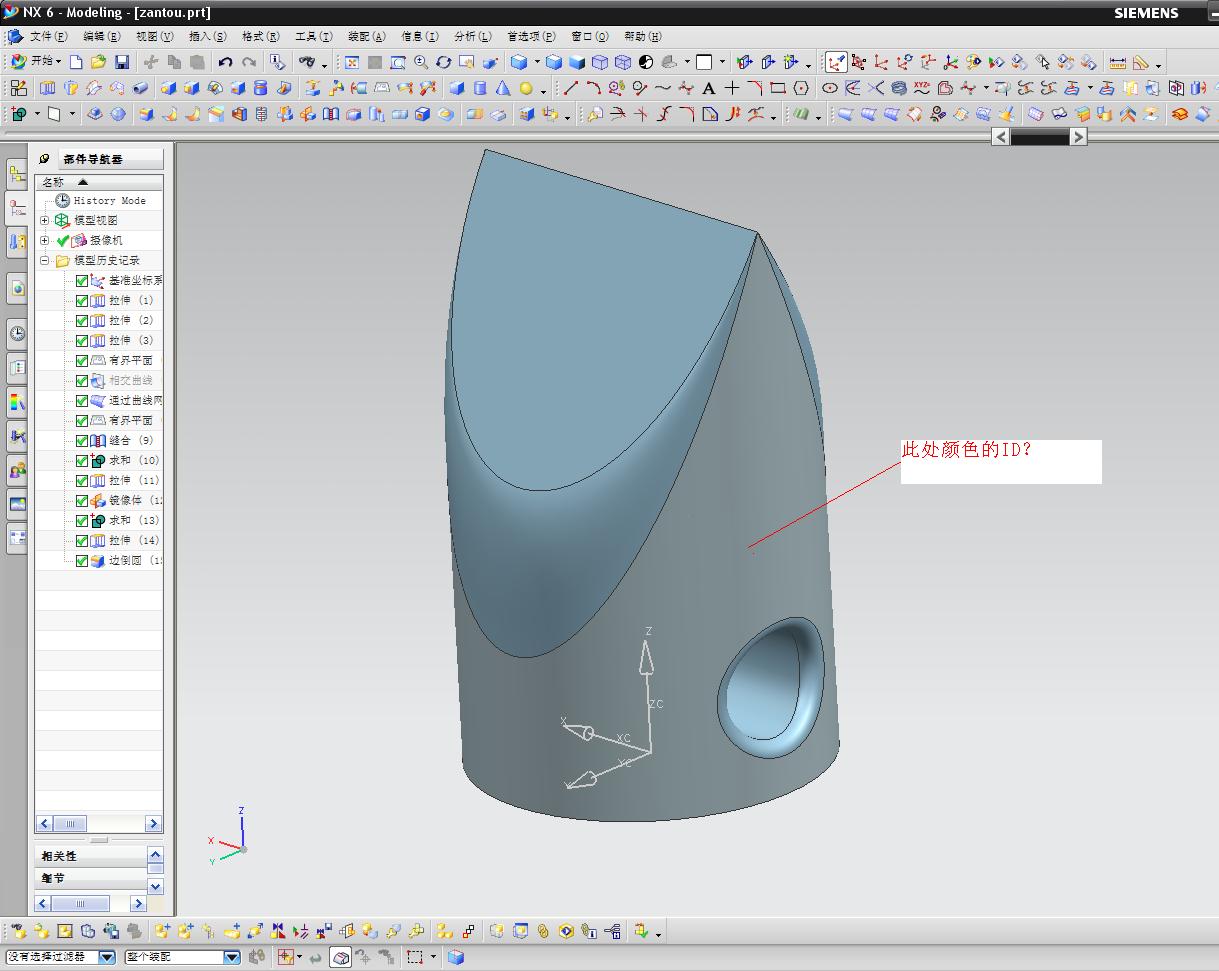Click the Text 'A' curve icon
The width and height of the screenshot is (1219, 971).
click(x=708, y=88)
